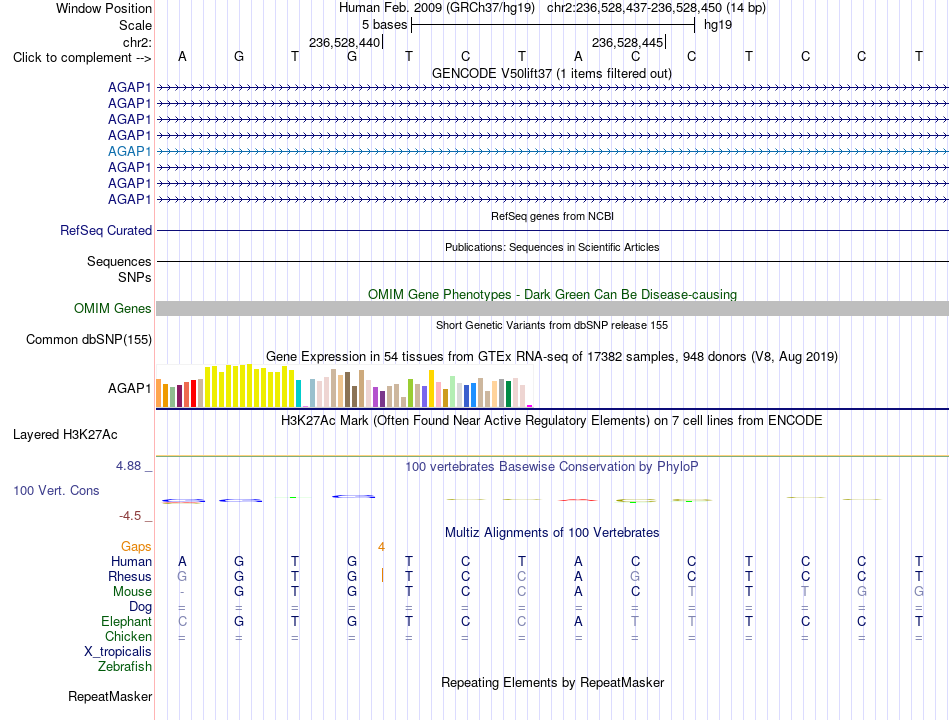Click the "Zebrafish" species label
The height and width of the screenshot is (720, 950).
[125, 666]
